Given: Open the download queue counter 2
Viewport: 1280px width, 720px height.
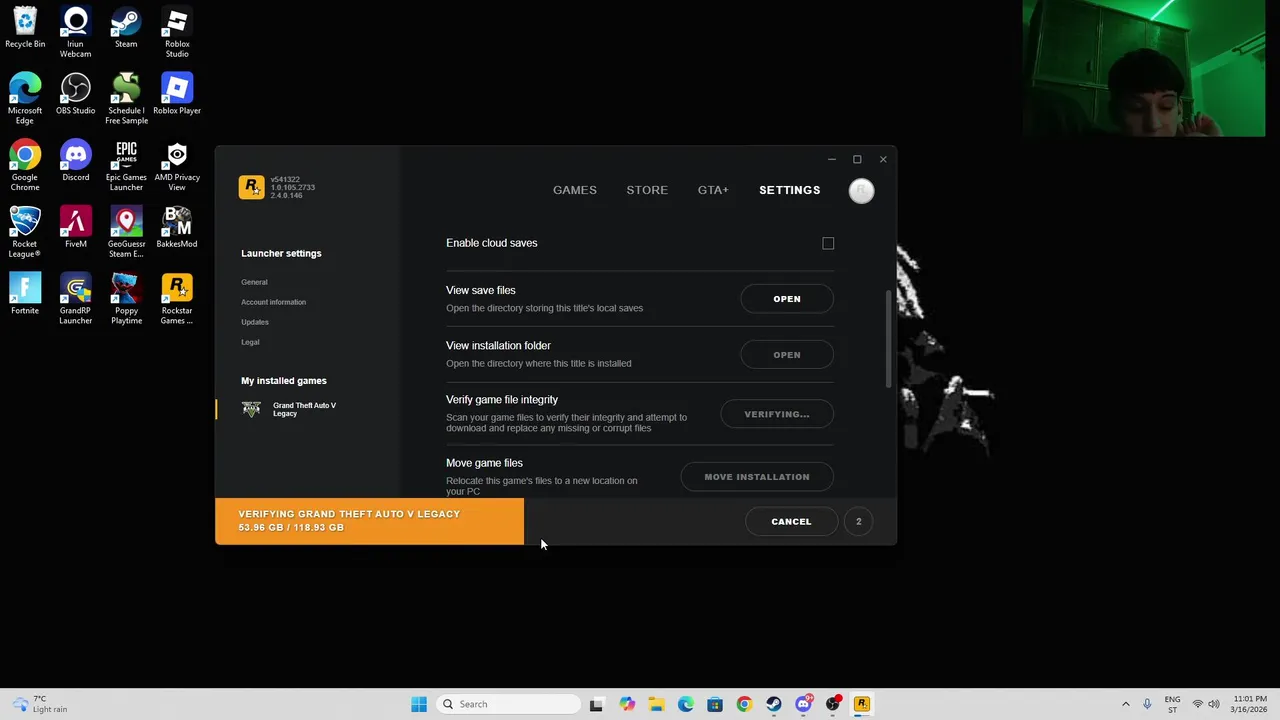Looking at the screenshot, I should pyautogui.click(x=858, y=521).
